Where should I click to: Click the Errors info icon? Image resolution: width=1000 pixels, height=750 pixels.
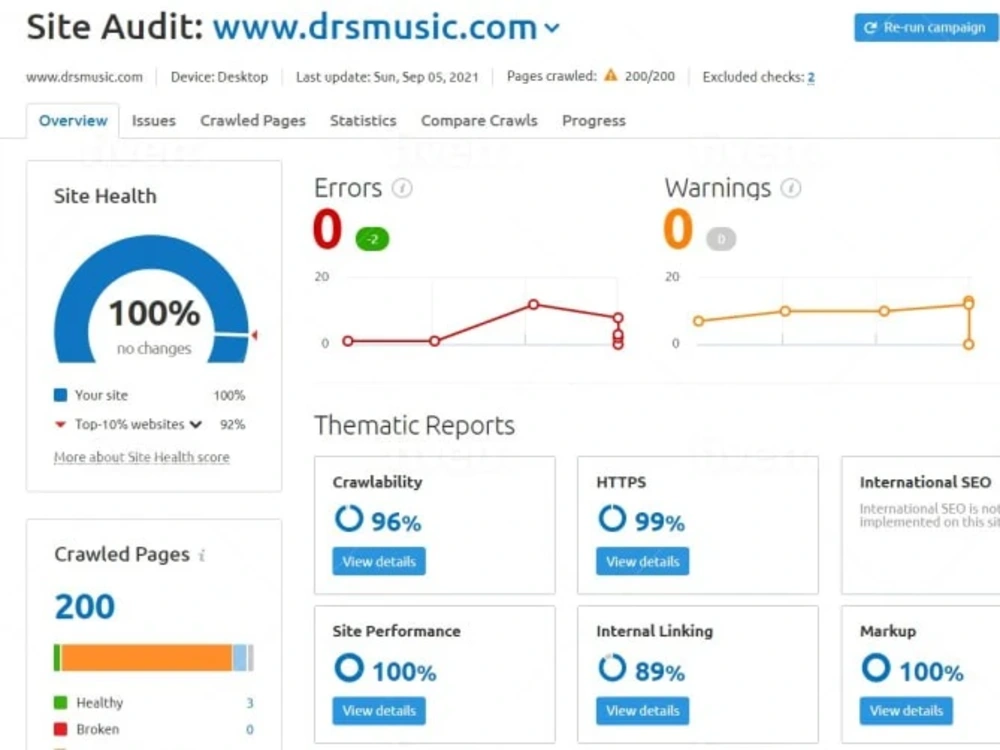click(x=402, y=188)
